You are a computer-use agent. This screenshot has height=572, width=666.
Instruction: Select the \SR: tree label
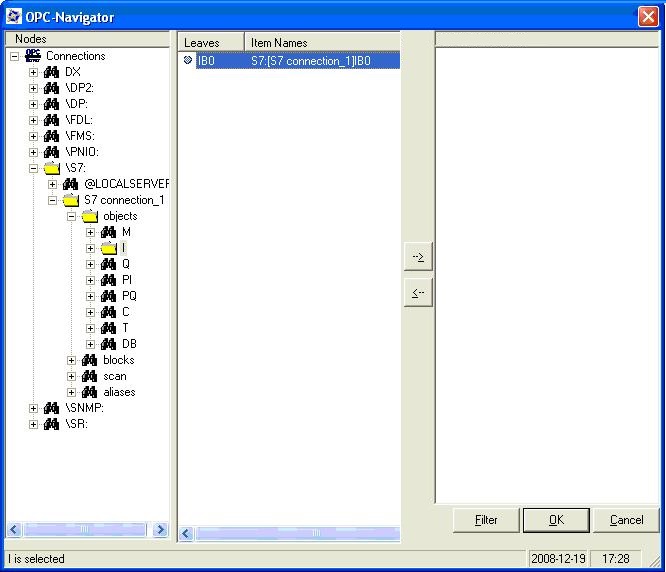[76, 424]
